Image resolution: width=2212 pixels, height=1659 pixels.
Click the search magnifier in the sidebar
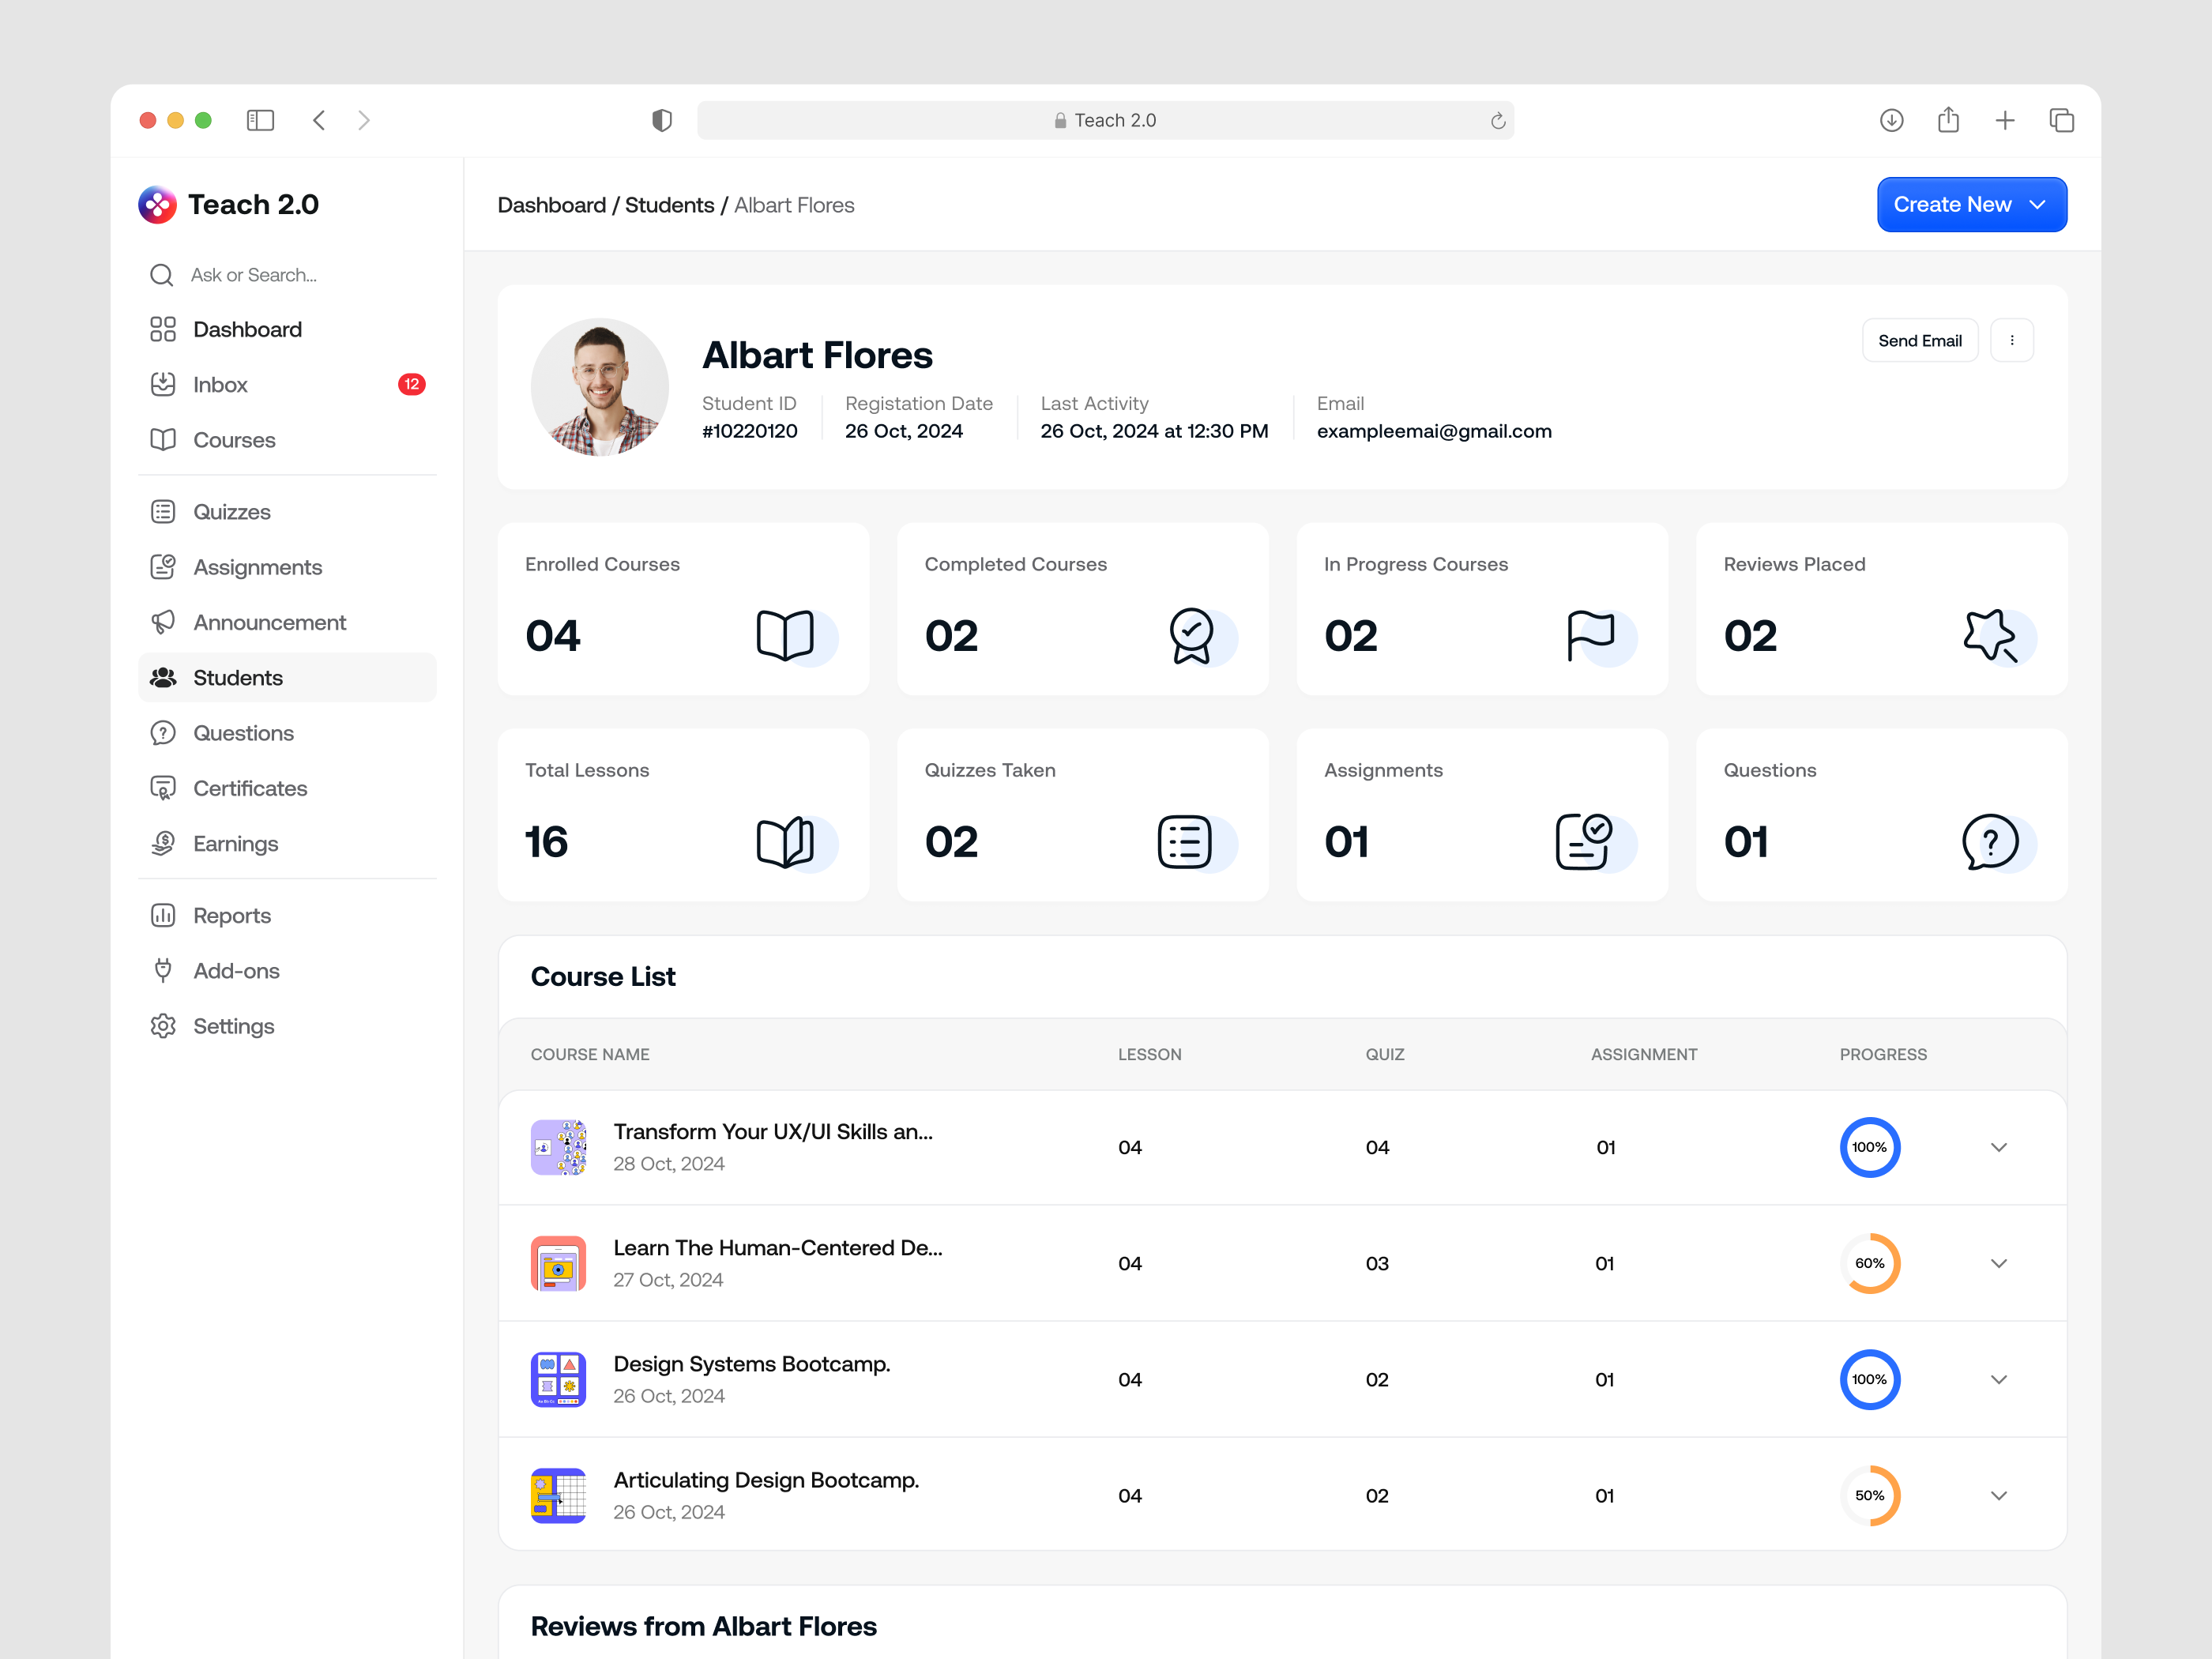[162, 274]
